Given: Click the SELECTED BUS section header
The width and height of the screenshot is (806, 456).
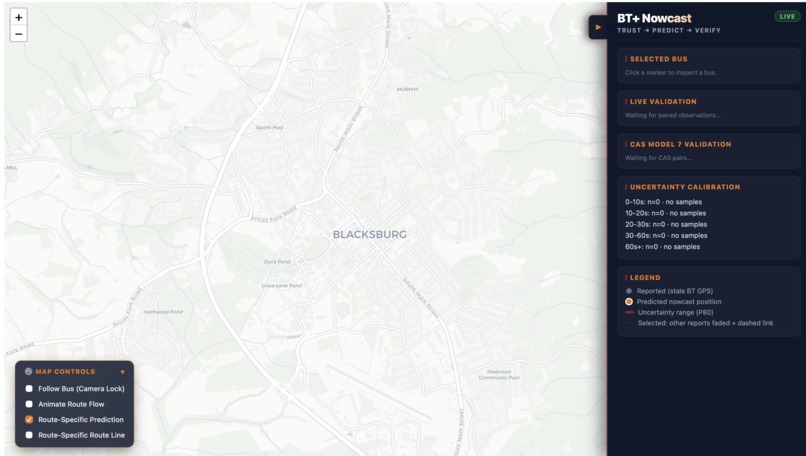Looking at the screenshot, I should [x=658, y=59].
